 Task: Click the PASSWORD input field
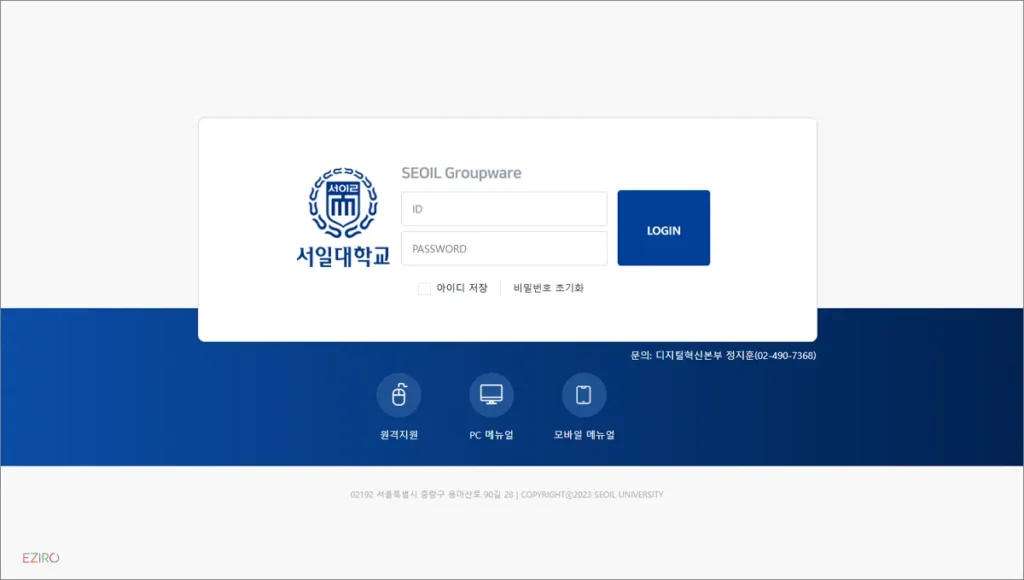click(x=504, y=248)
